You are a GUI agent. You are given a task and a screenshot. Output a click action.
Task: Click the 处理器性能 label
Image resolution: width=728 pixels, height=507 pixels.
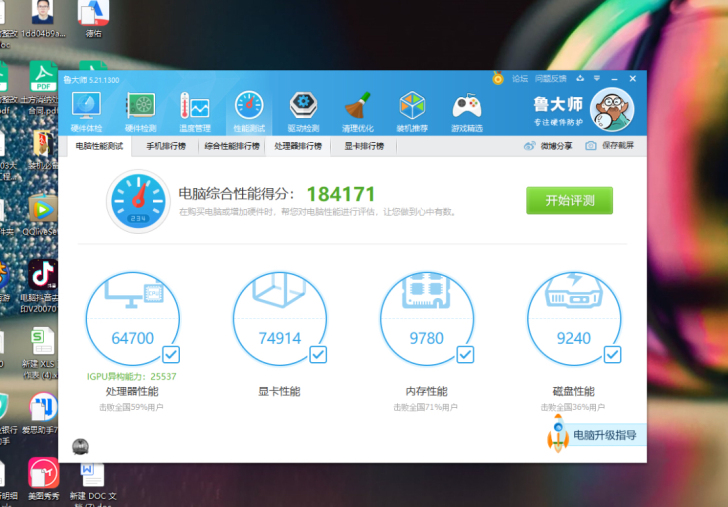(132, 391)
